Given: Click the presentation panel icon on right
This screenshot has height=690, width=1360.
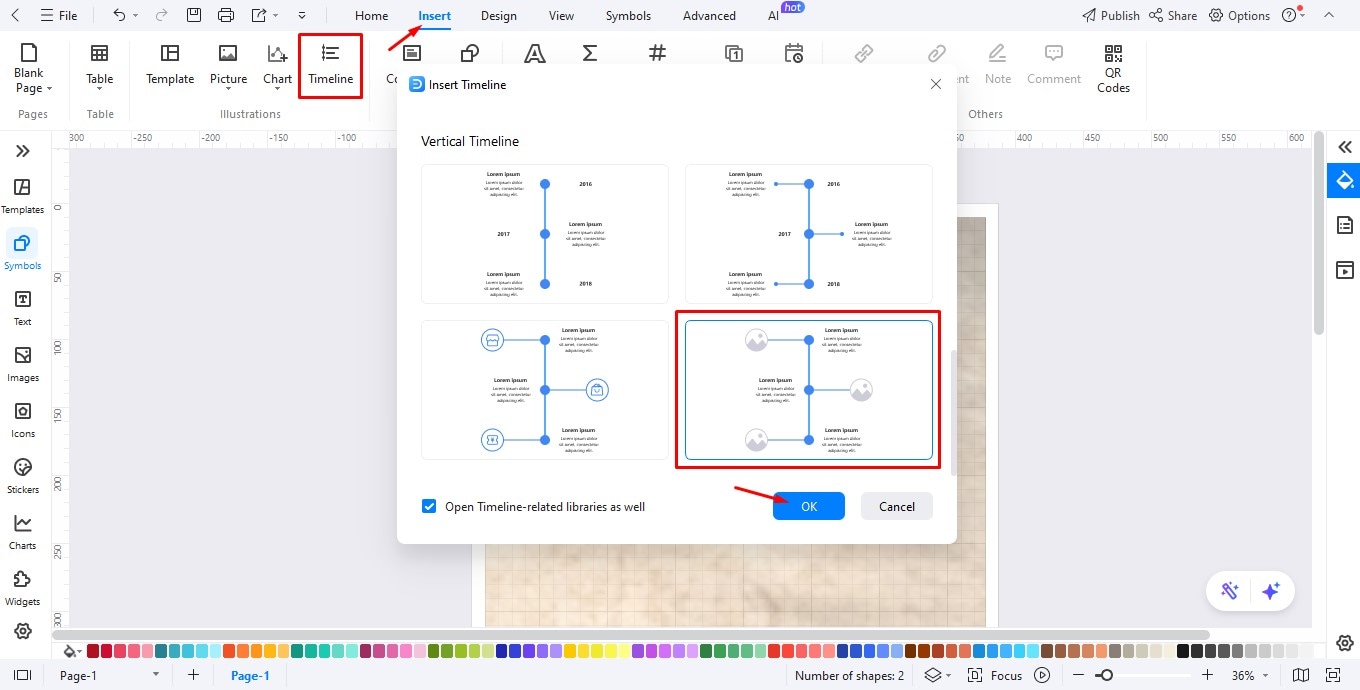Looking at the screenshot, I should tap(1345, 270).
